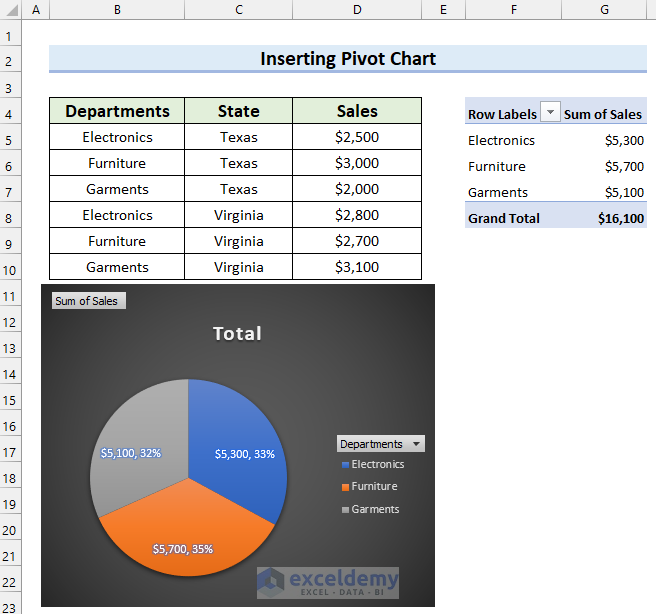Click the Electronics legend entry text
The image size is (656, 614).
[x=378, y=464]
